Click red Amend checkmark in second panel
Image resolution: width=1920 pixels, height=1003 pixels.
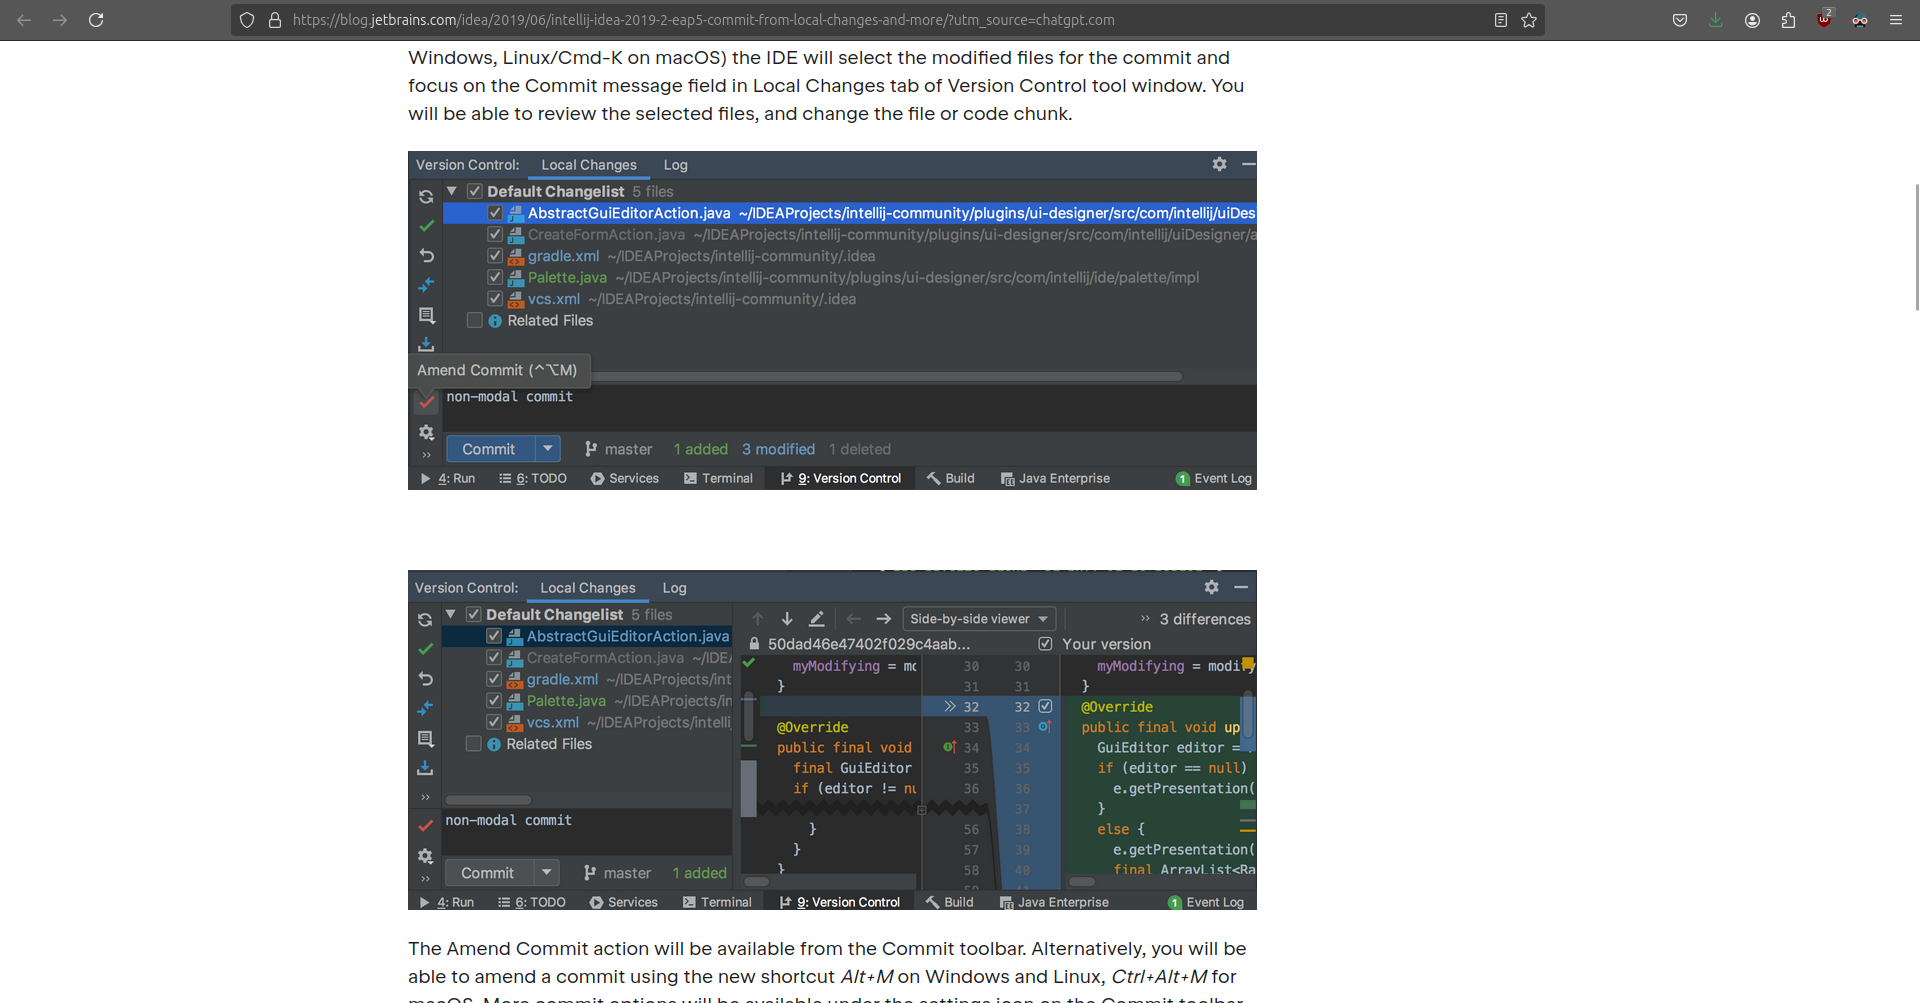[425, 826]
